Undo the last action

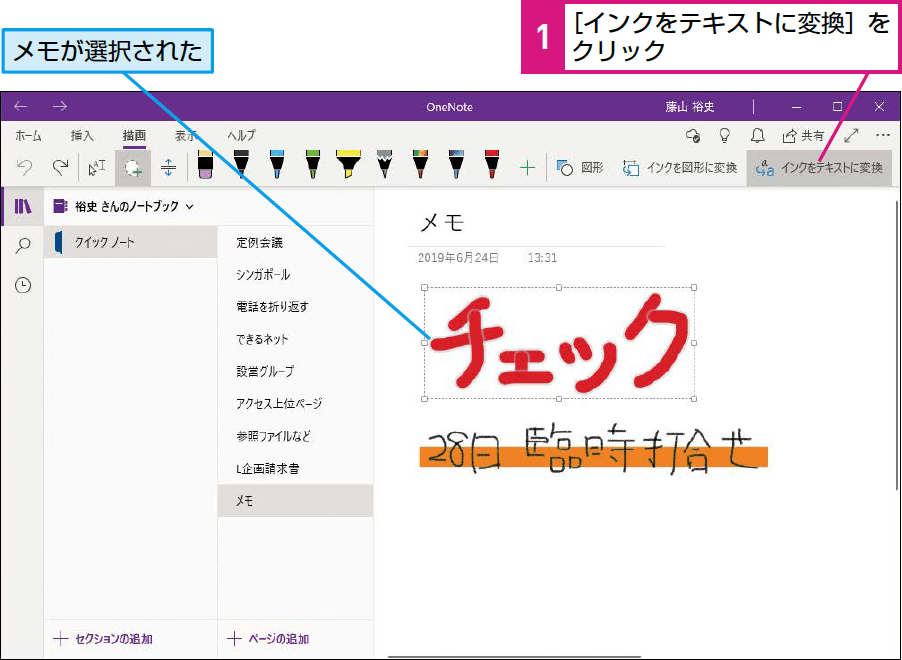click(x=24, y=167)
